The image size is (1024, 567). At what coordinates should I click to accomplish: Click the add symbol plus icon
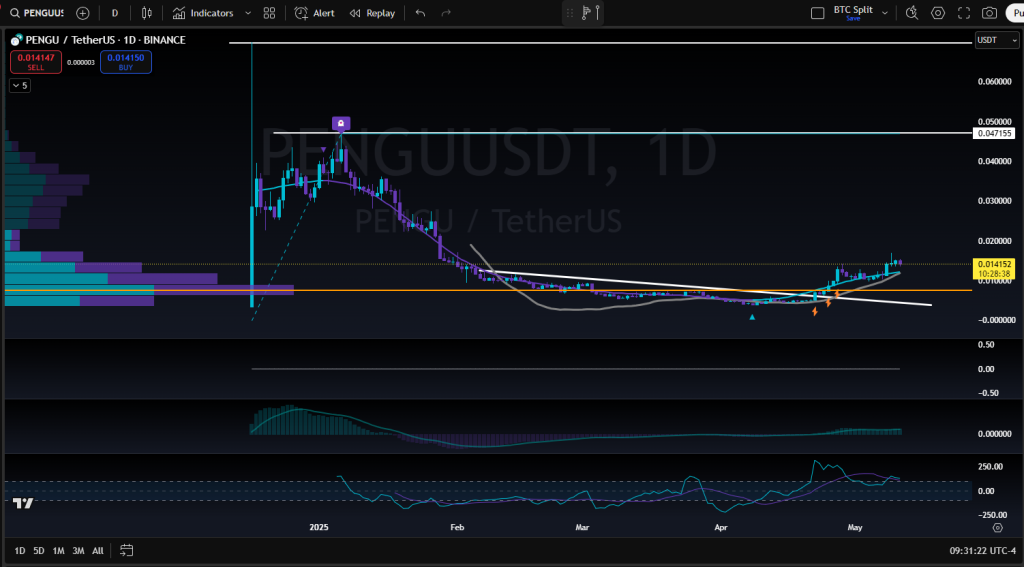(x=82, y=13)
